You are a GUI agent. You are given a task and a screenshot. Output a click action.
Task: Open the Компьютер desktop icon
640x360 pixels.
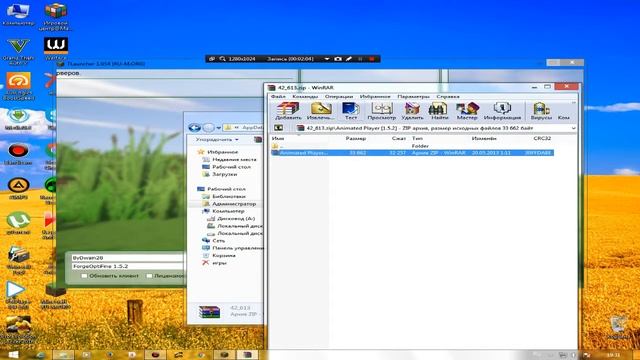tap(18, 14)
